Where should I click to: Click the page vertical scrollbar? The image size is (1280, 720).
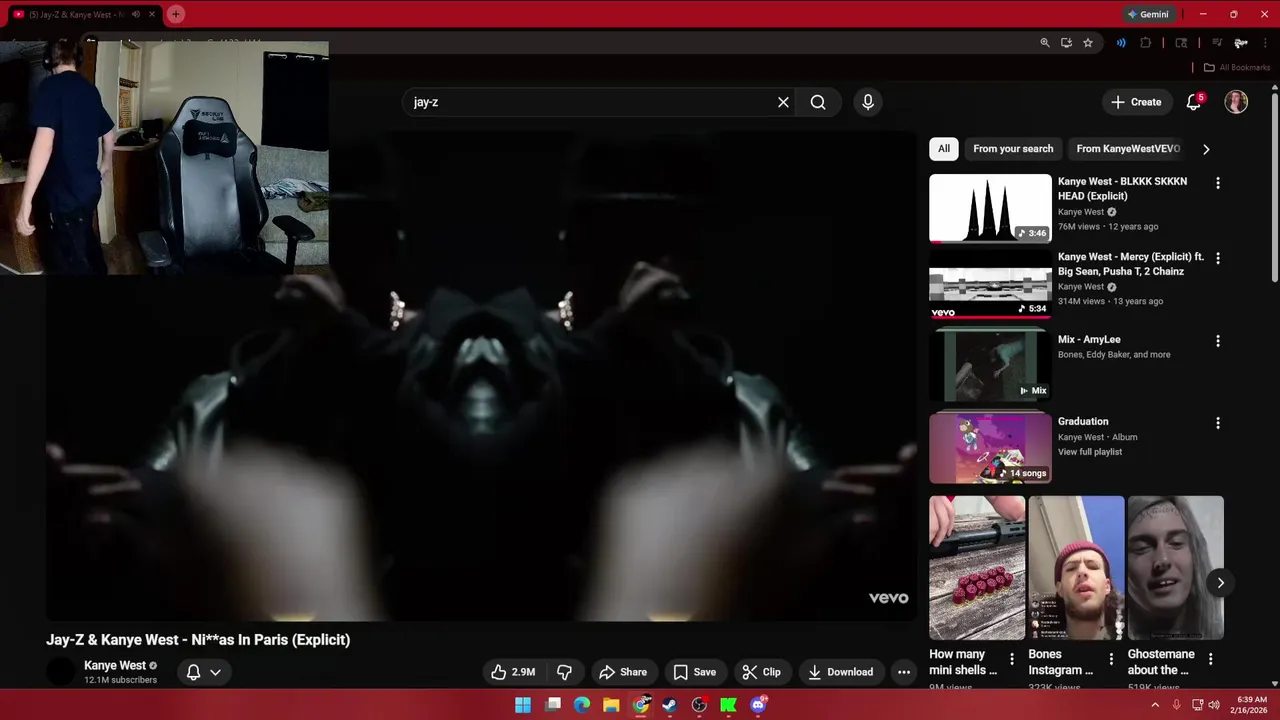pyautogui.click(x=1274, y=185)
